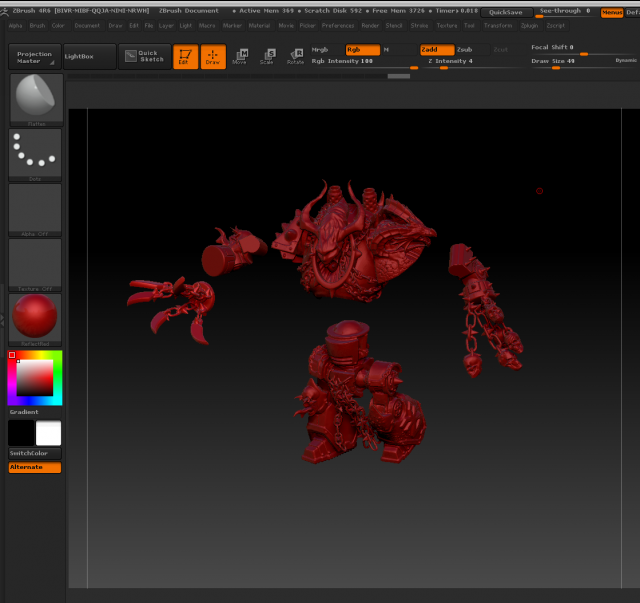Toggle Mrgb paint mode
This screenshot has width=640, height=603.
pos(327,50)
